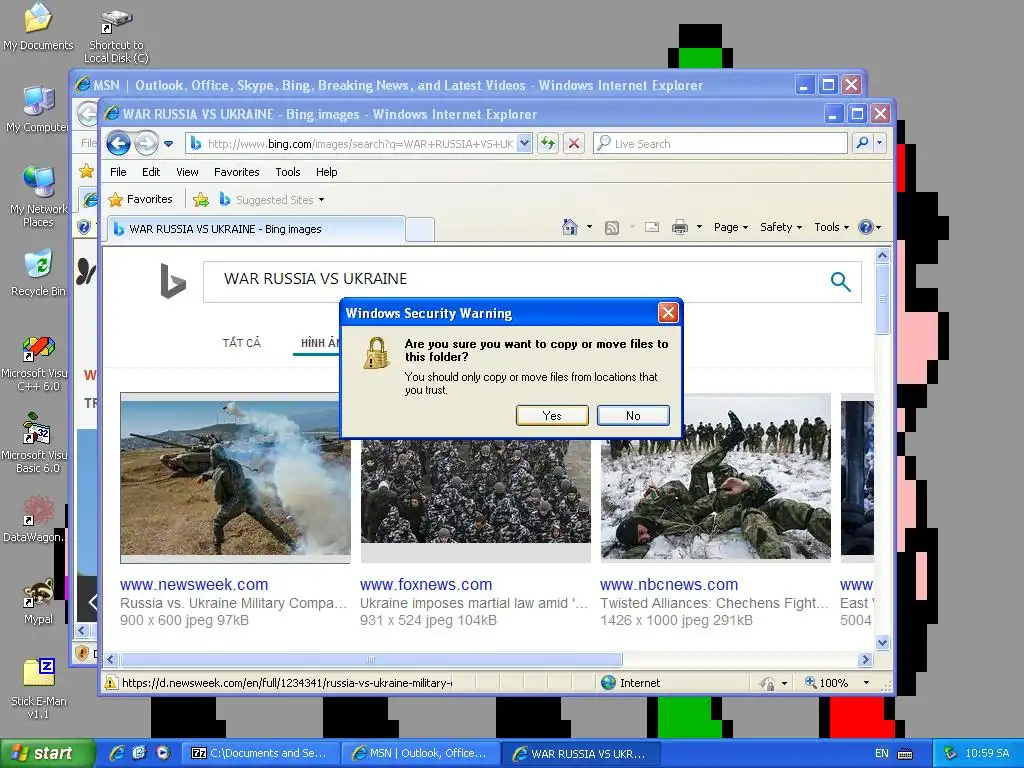Expand the Print options dropdown arrow
This screenshot has width=1024, height=768.
point(699,227)
